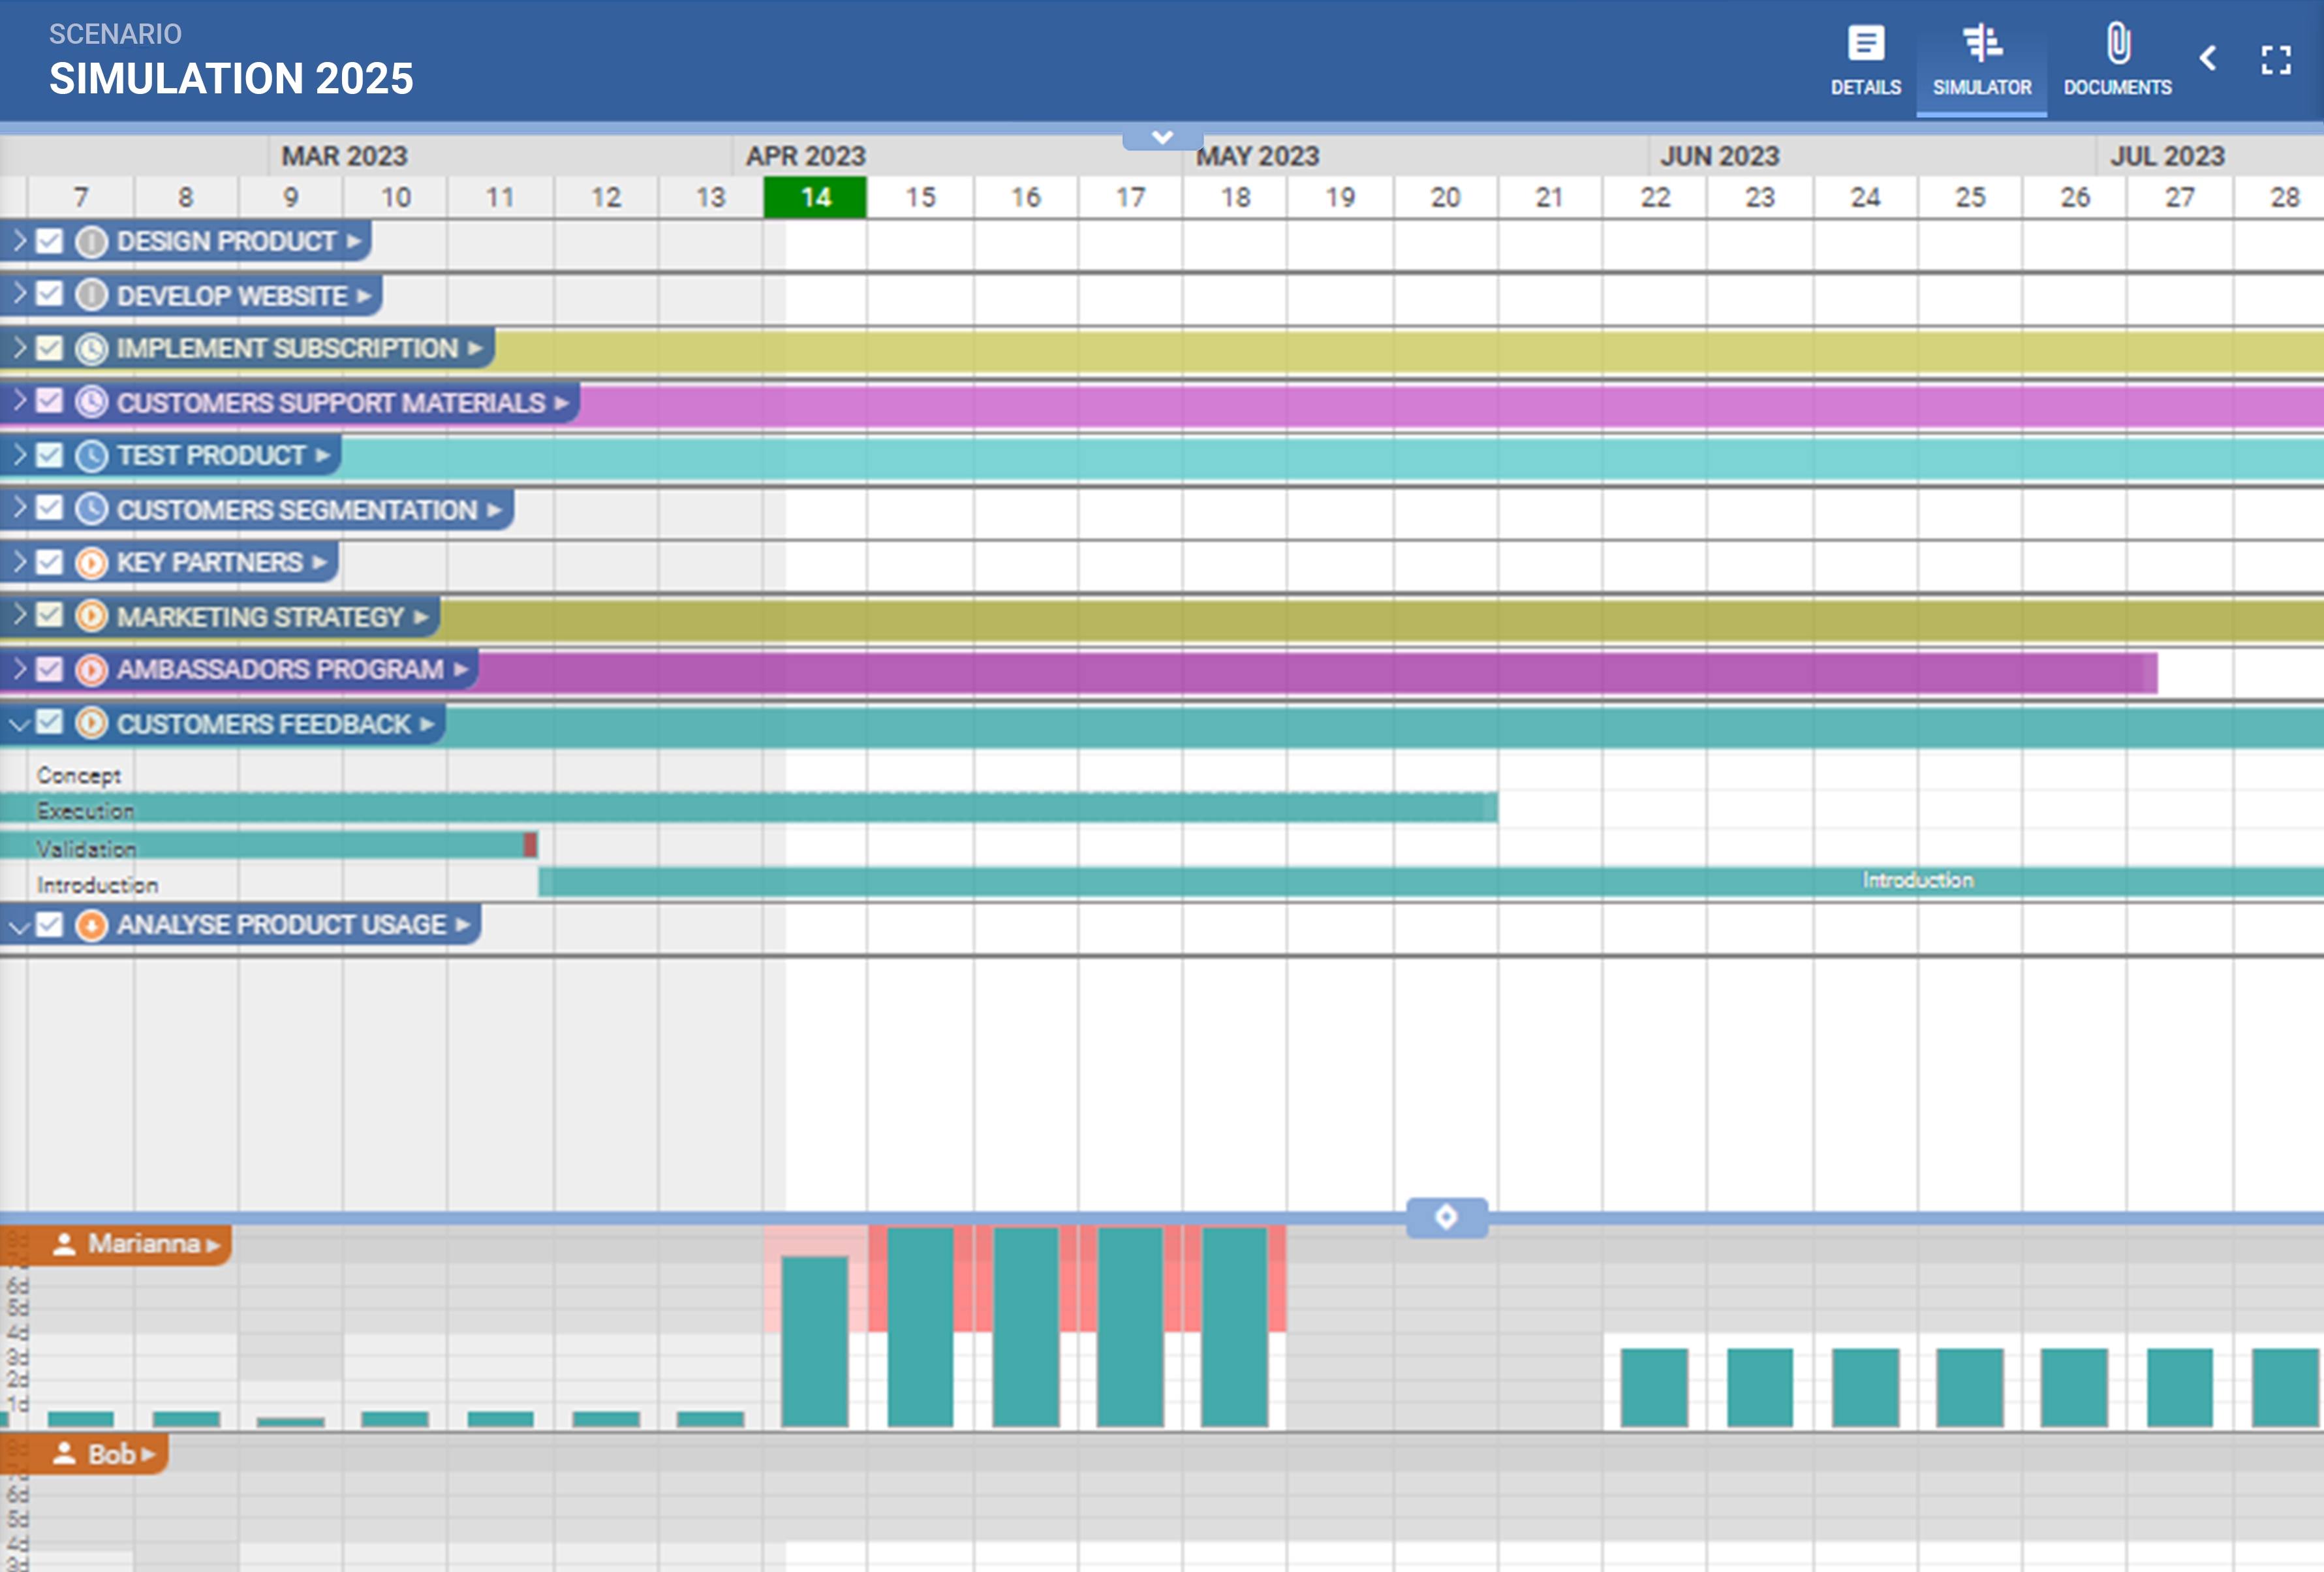
Task: Expand the Implement Subscription row
Action: click(19, 348)
